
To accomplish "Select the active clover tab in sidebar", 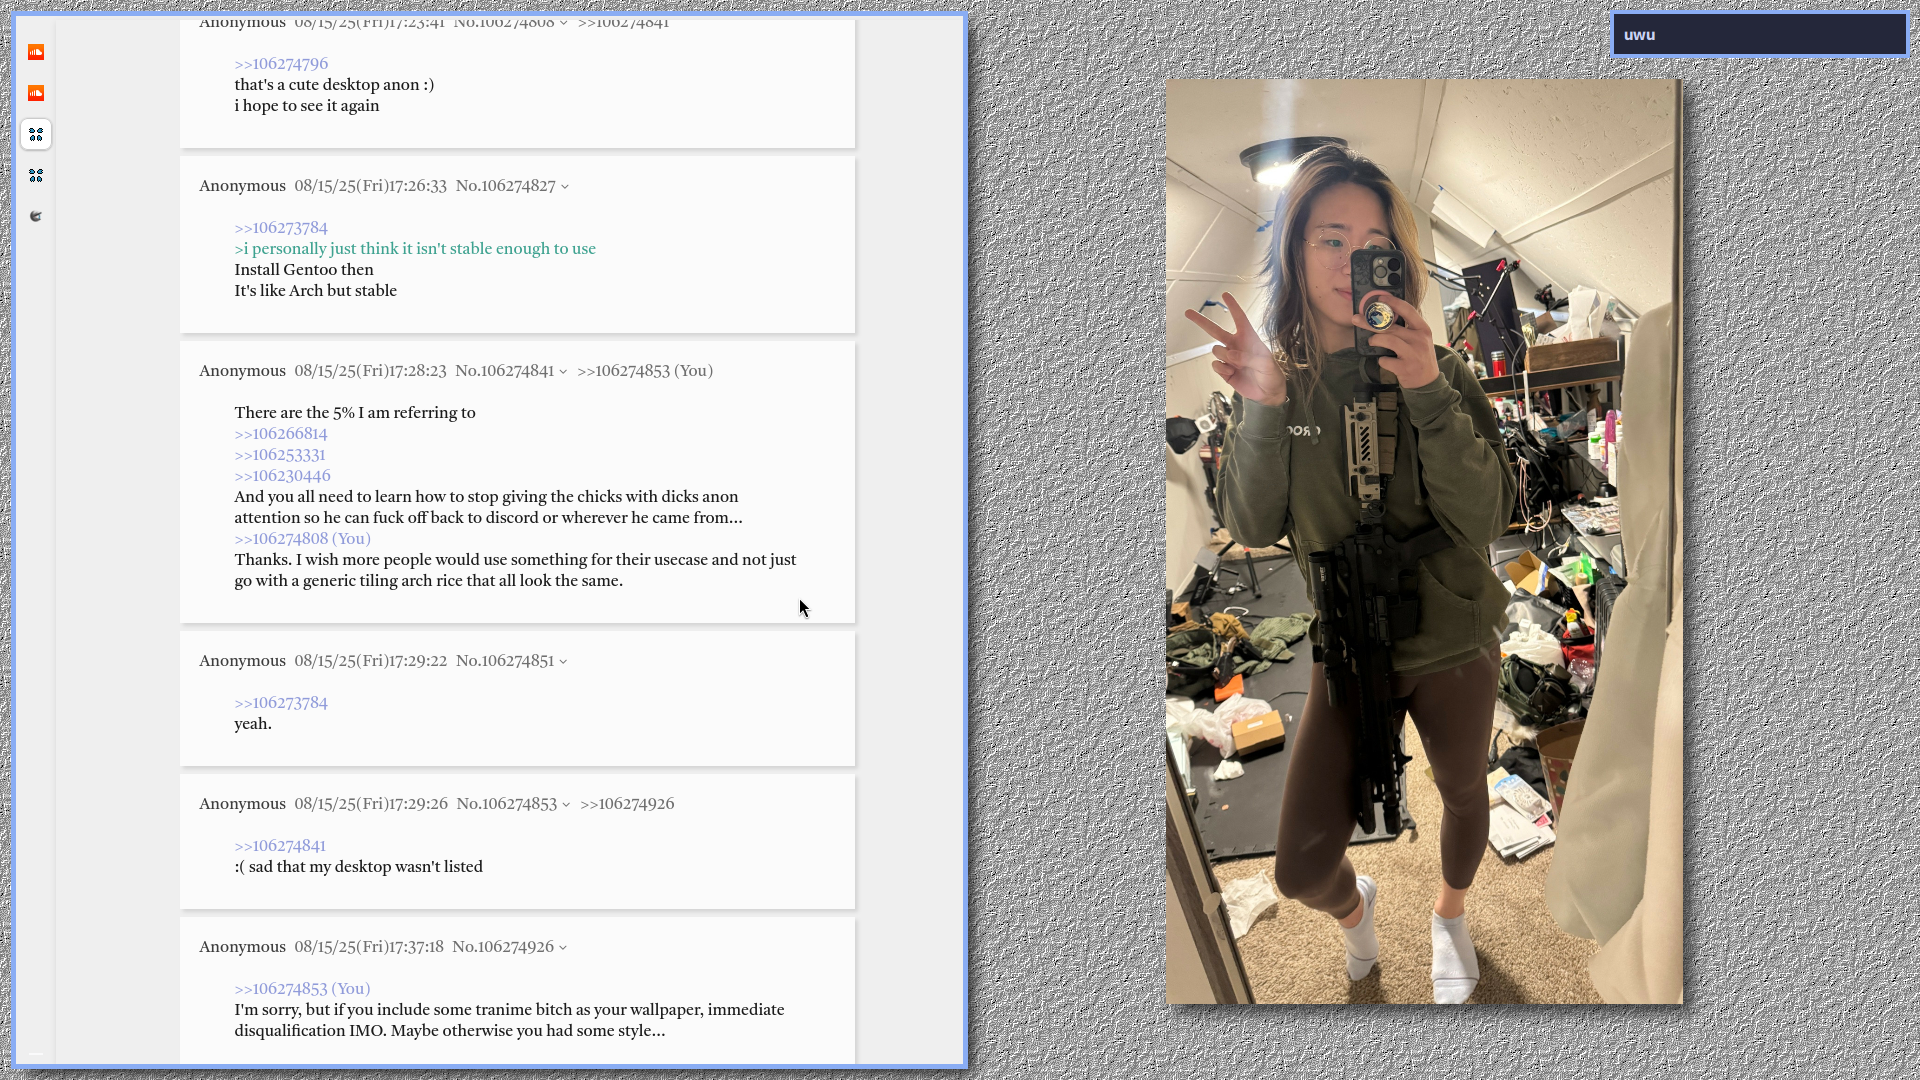I will coord(36,134).
